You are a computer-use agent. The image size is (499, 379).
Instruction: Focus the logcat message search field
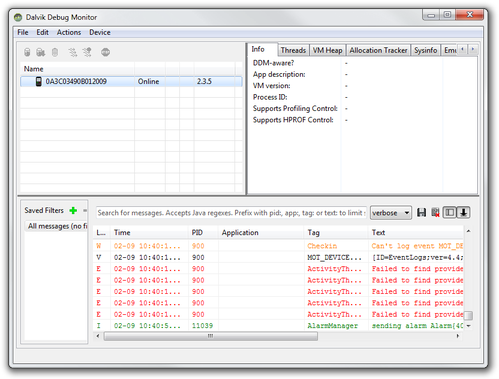pyautogui.click(x=231, y=213)
